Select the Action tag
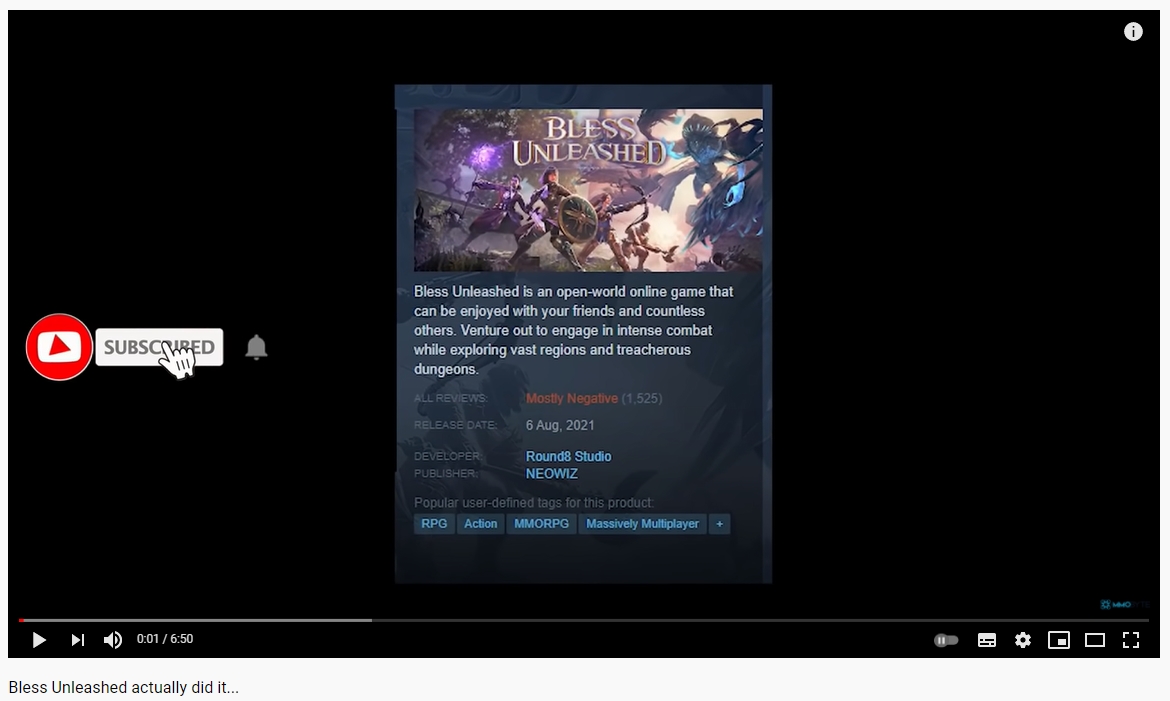The width and height of the screenshot is (1170, 701). pyautogui.click(x=481, y=524)
